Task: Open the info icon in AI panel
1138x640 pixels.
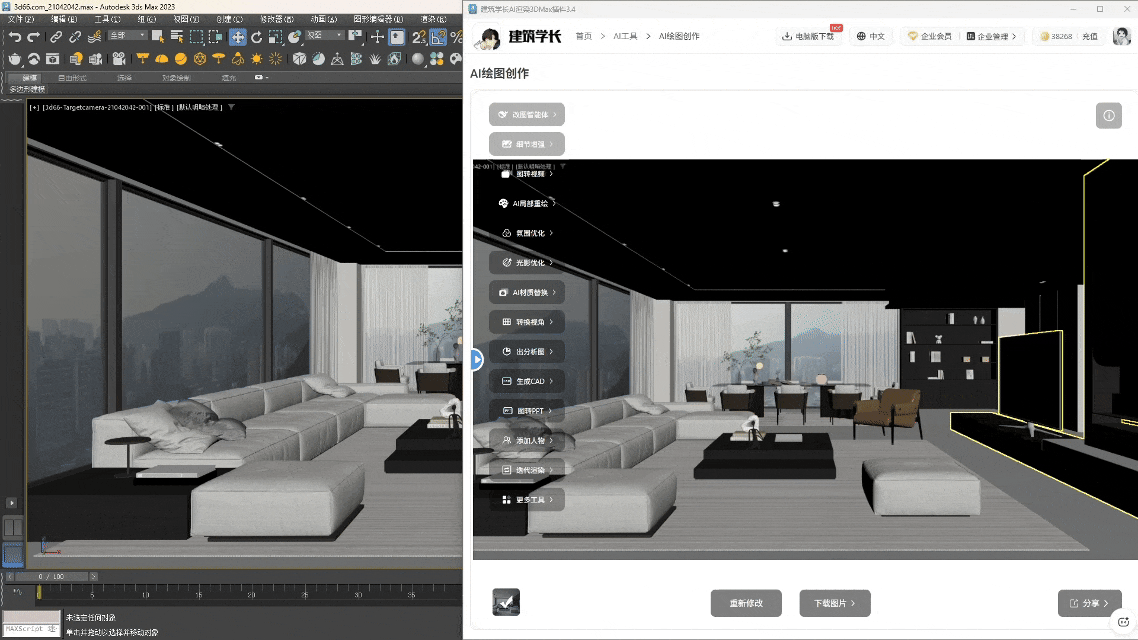Action: (1108, 115)
